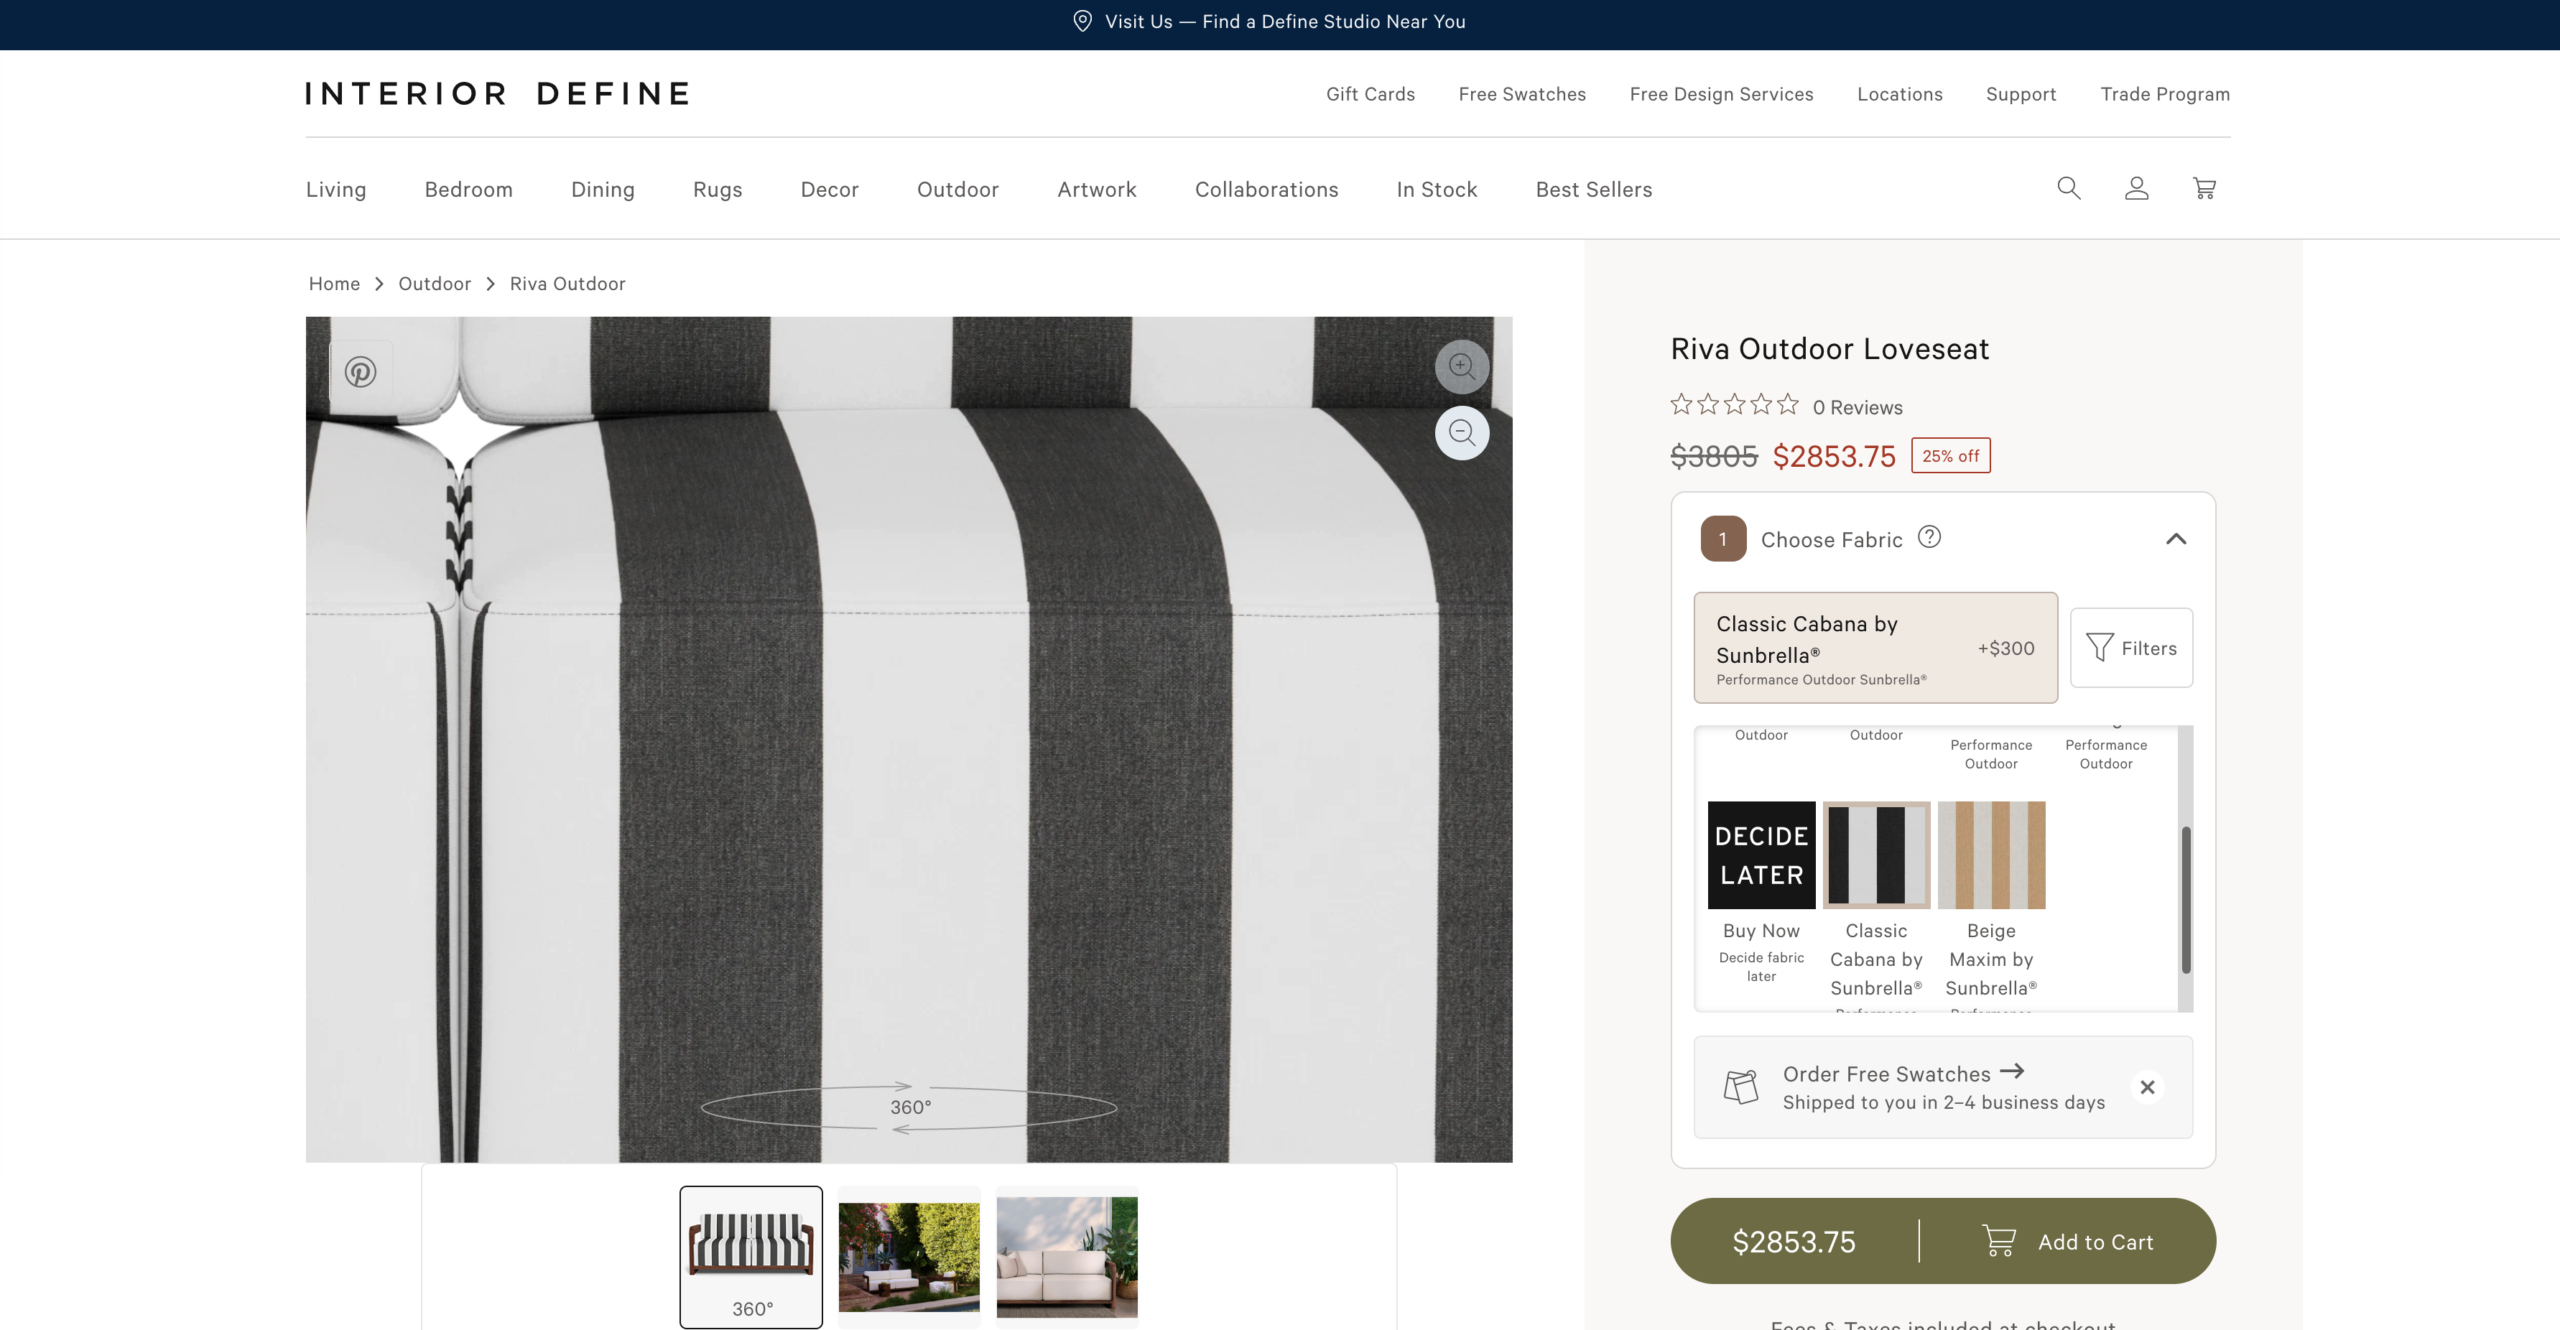Open the account profile icon

tap(2136, 188)
